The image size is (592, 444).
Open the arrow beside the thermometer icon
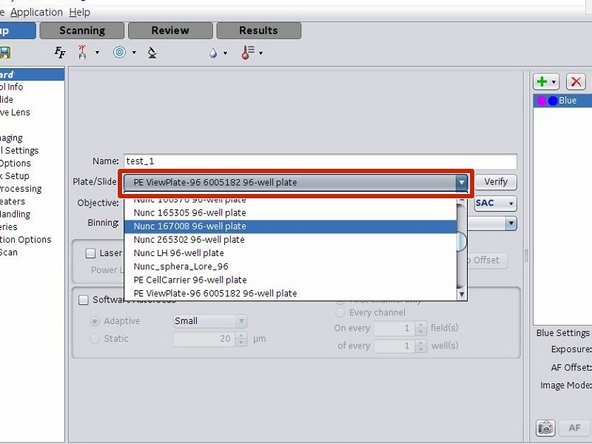click(x=261, y=53)
